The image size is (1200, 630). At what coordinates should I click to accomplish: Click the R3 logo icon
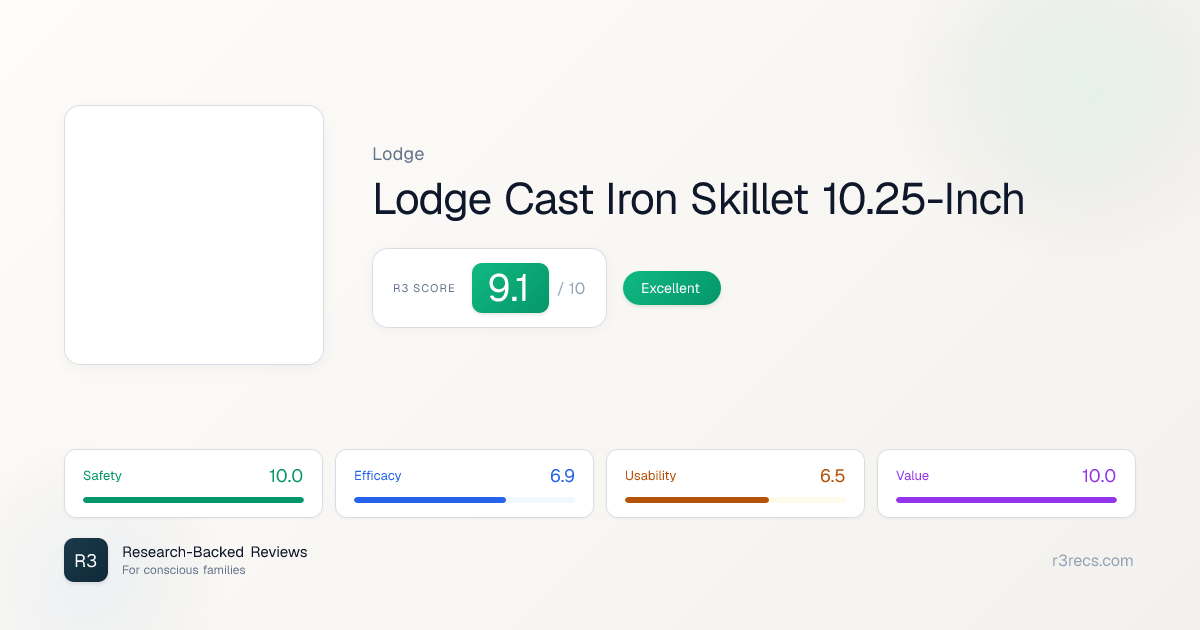(86, 560)
